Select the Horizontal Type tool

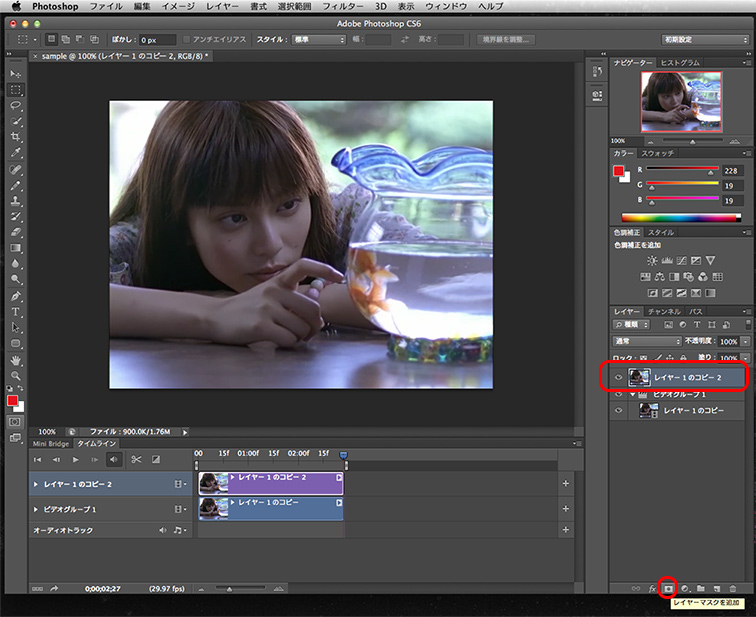[x=15, y=312]
